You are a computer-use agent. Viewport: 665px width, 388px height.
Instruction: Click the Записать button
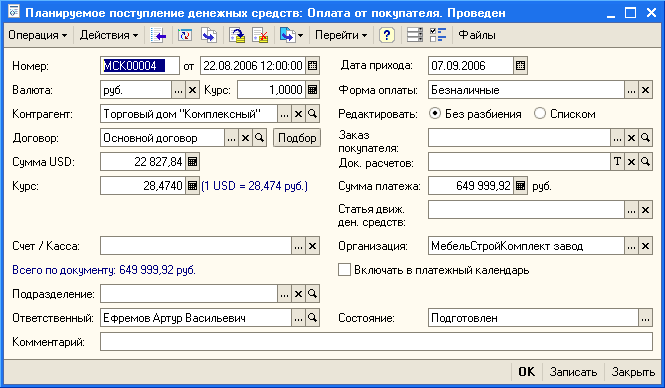573,372
